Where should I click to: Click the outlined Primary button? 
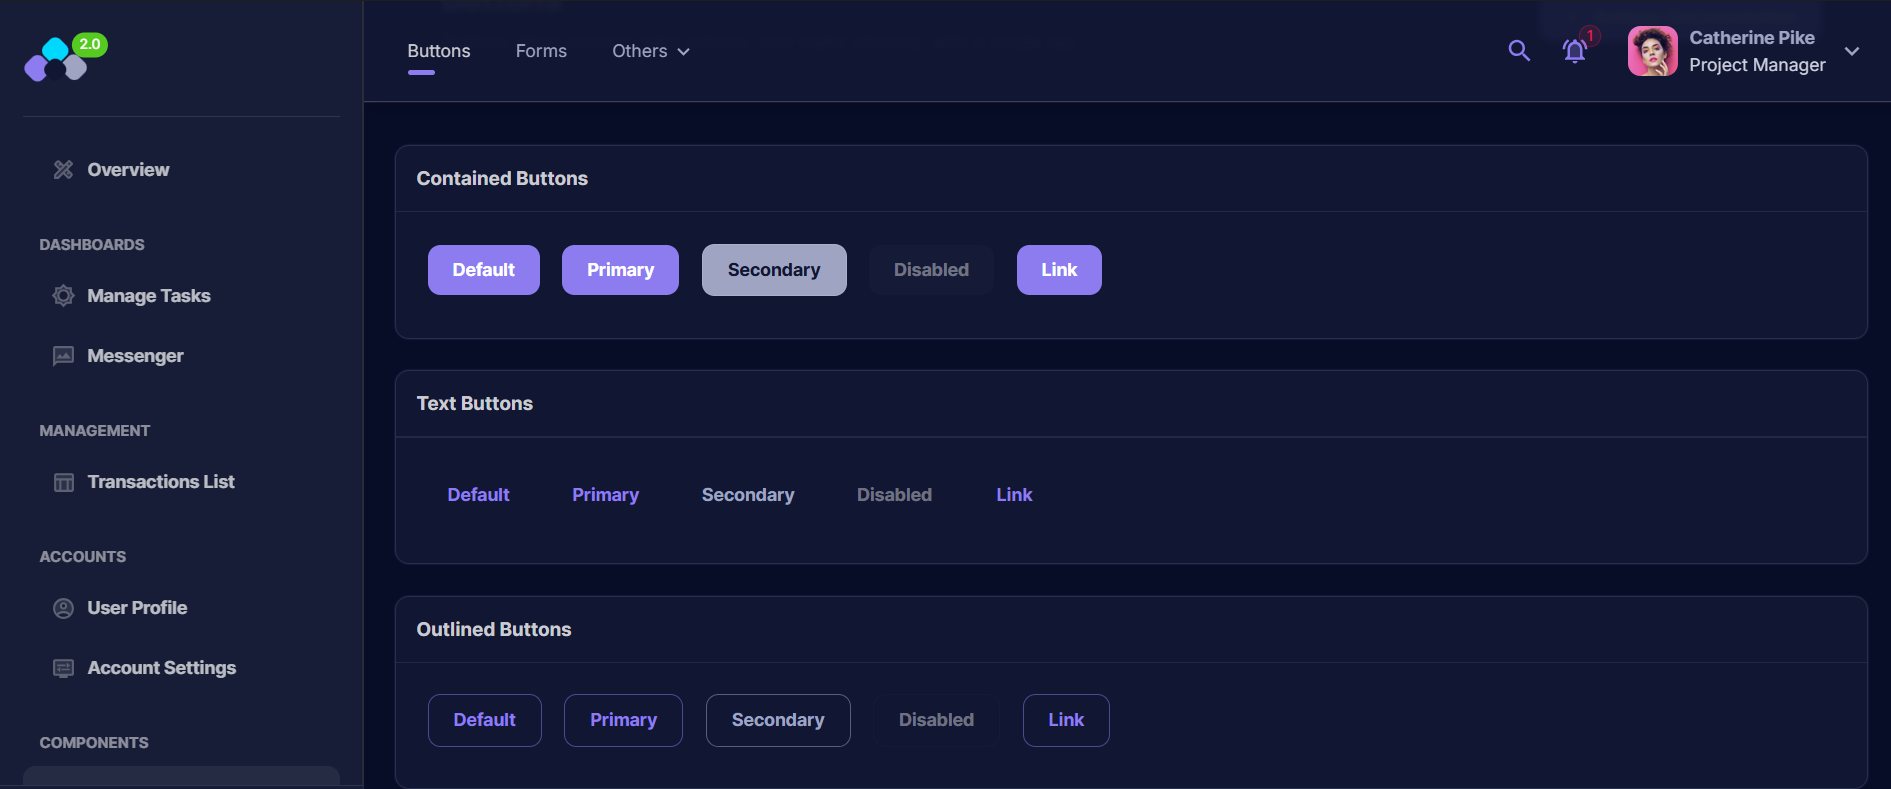[x=623, y=720]
